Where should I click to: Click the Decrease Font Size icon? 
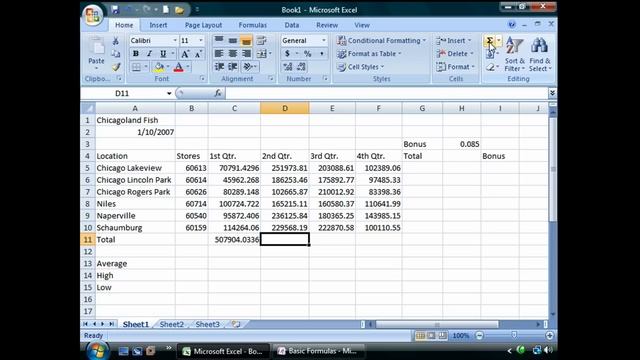coord(198,54)
